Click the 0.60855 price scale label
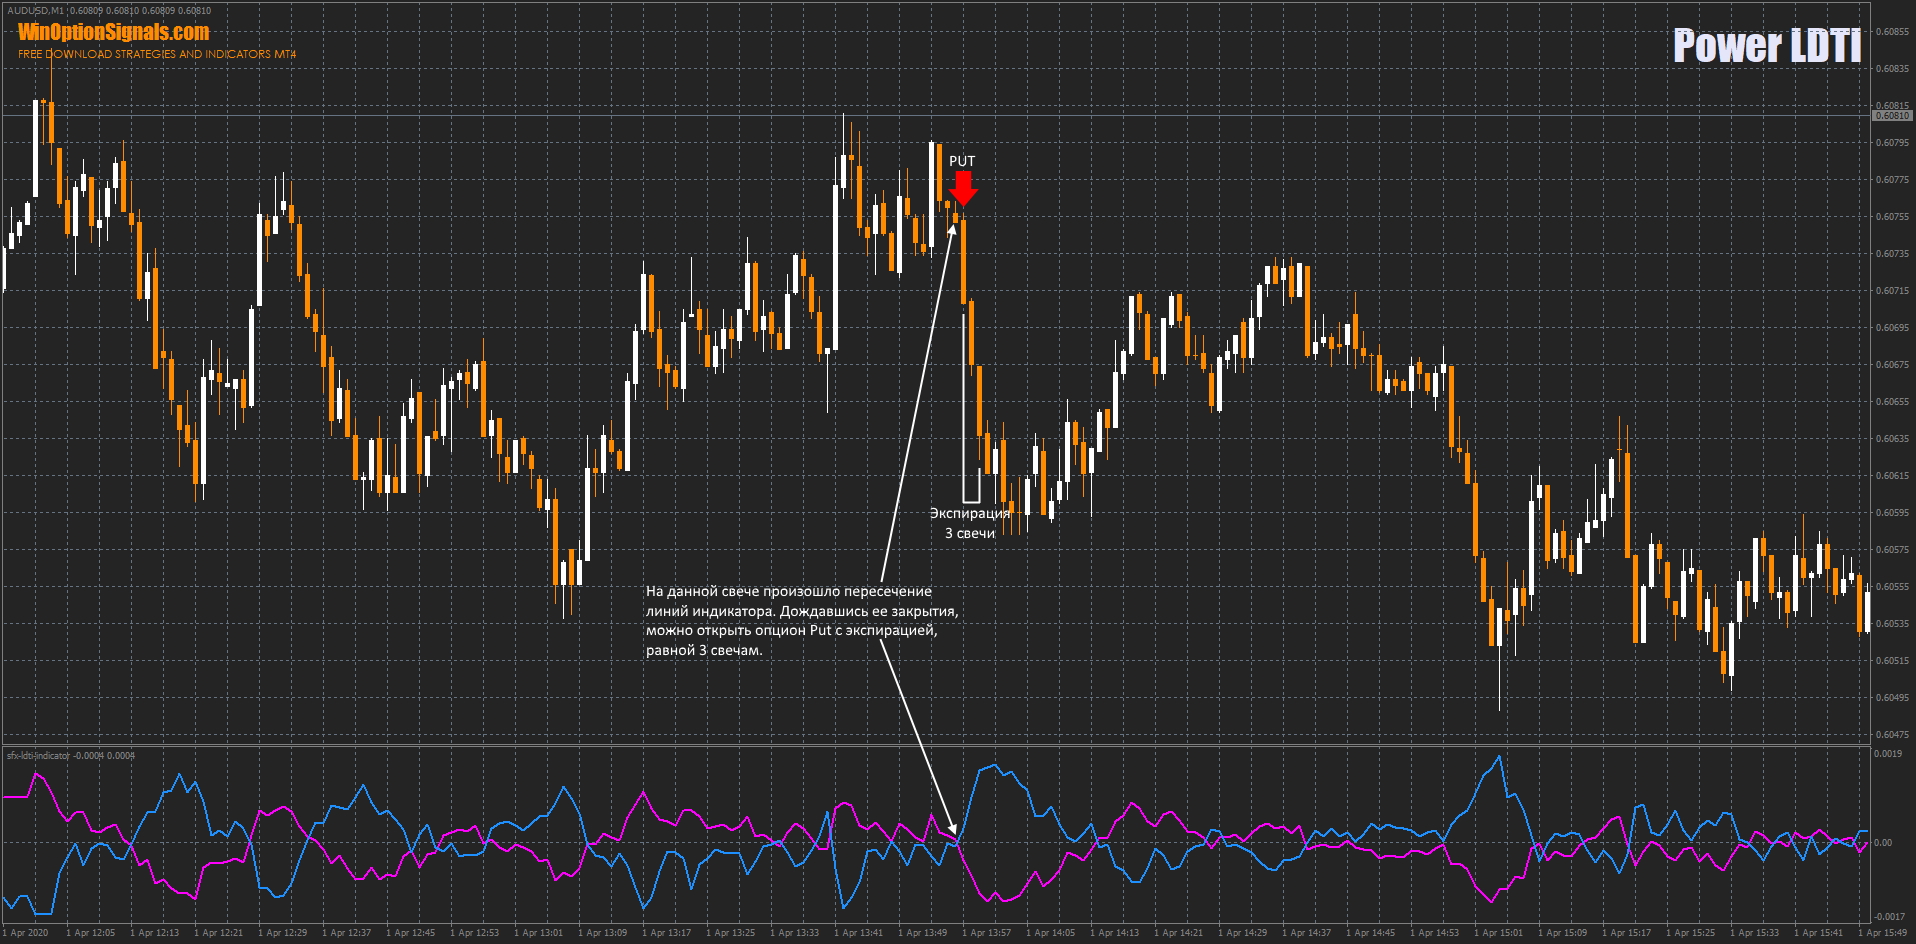The width and height of the screenshot is (1916, 944). coord(1891,32)
